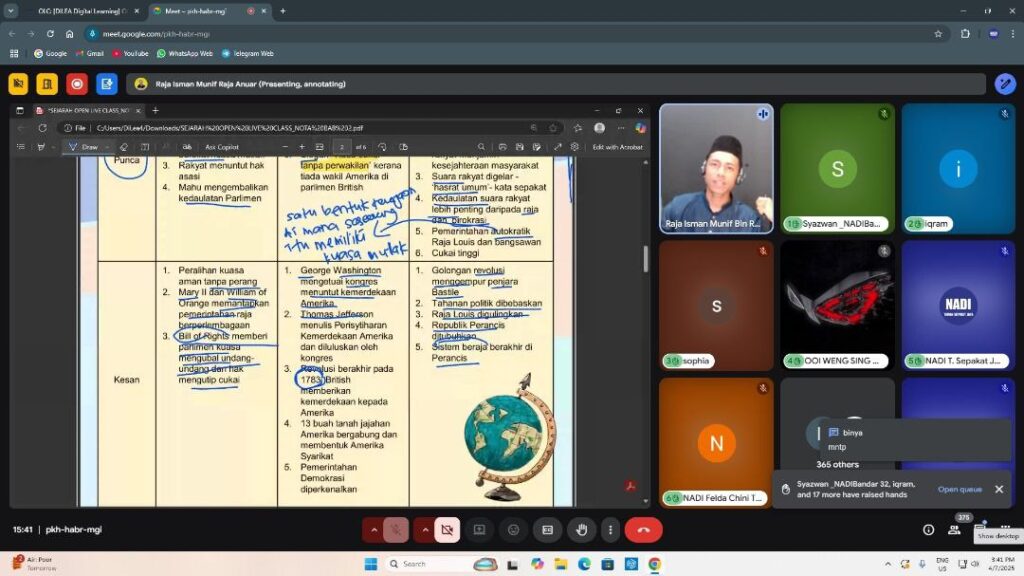Image resolution: width=1024 pixels, height=576 pixels.
Task: Open the WhatsApp Web bookmark
Action: 185,53
